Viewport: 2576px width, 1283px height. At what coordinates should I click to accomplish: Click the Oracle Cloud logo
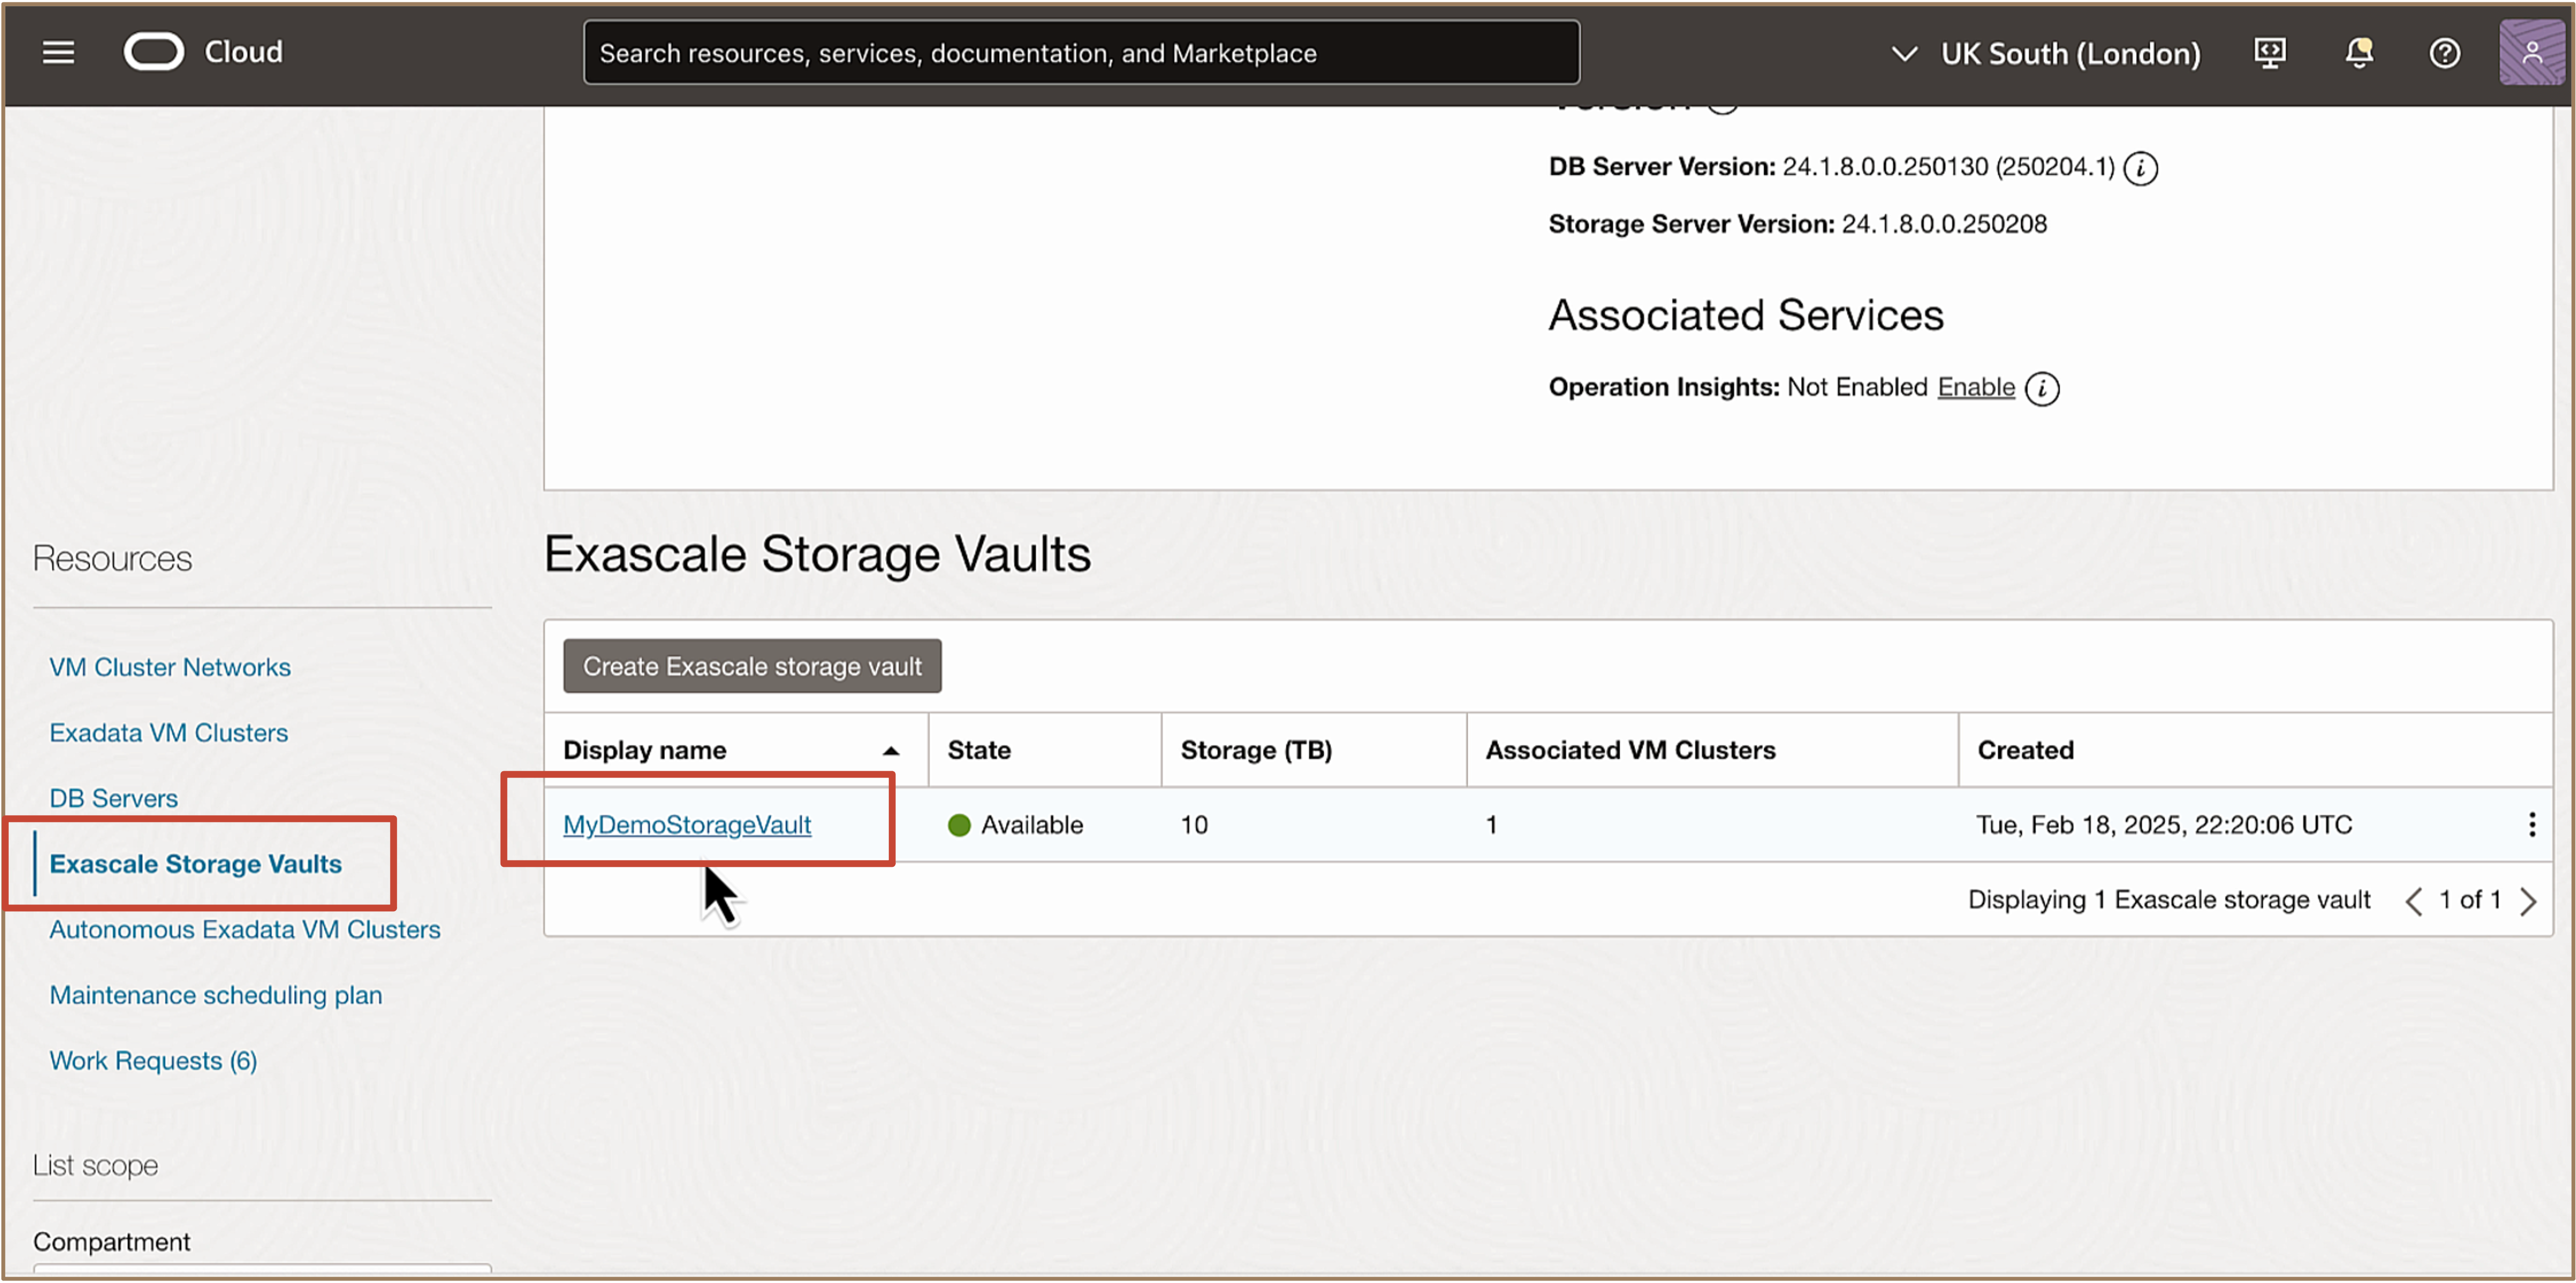154,52
